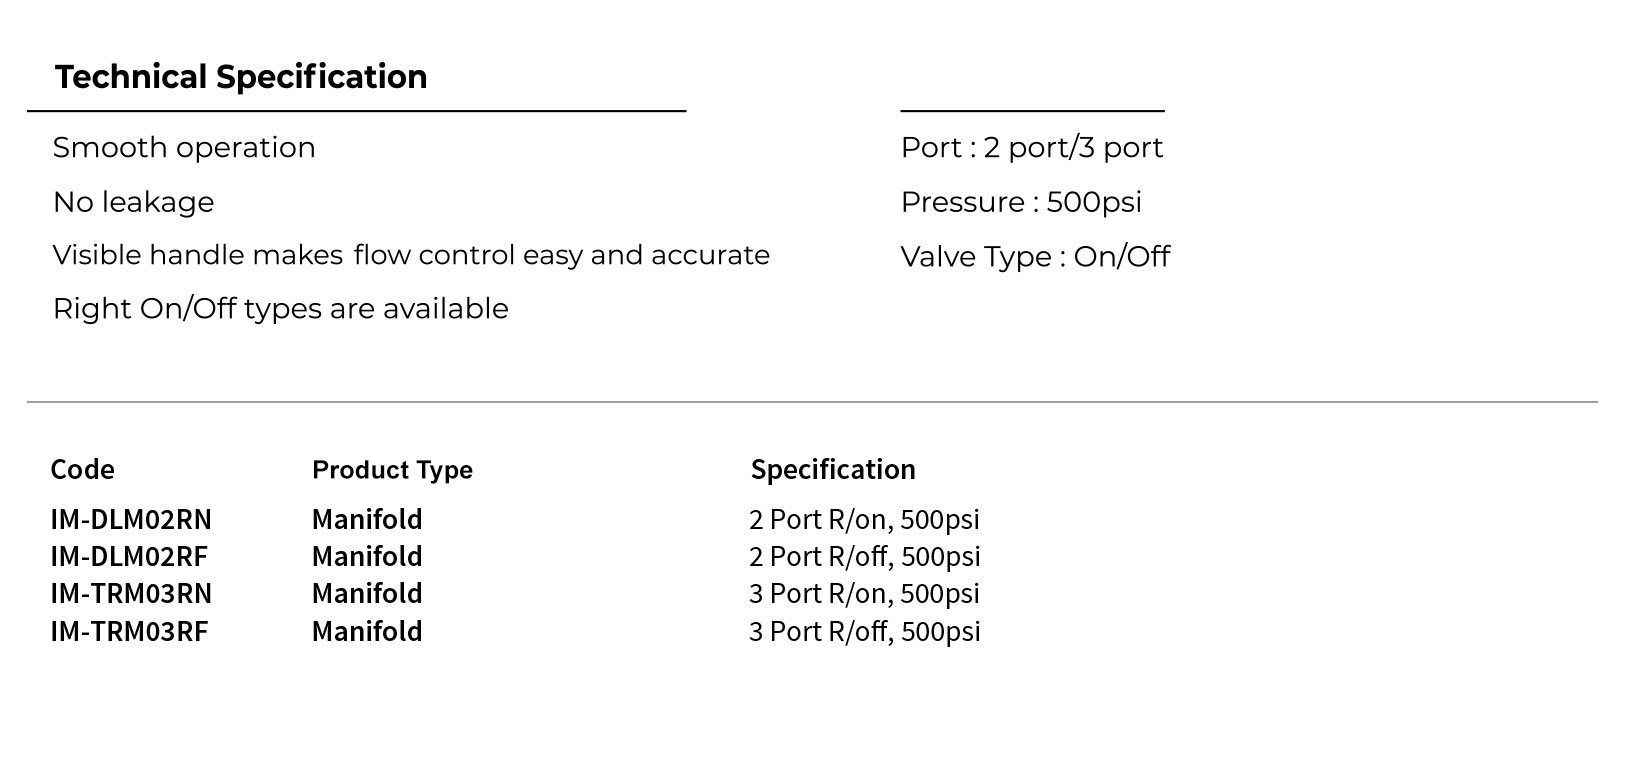Select product code IM-DLM02RN
Image resolution: width=1626 pixels, height=757 pixels.
point(131,519)
